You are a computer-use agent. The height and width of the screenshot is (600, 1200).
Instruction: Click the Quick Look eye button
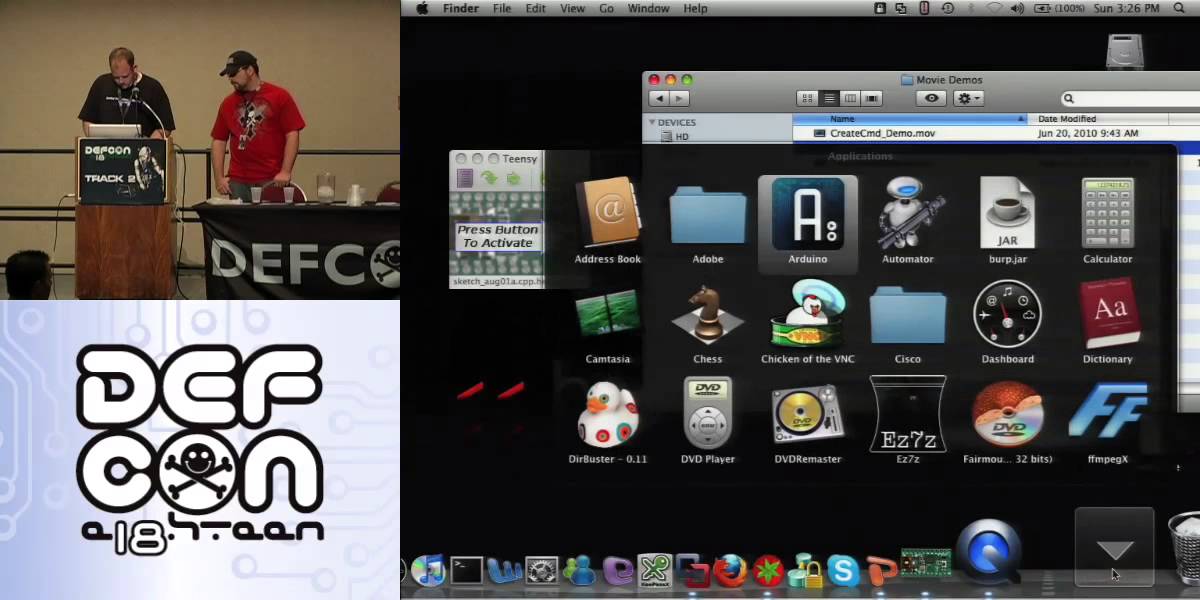tap(932, 98)
